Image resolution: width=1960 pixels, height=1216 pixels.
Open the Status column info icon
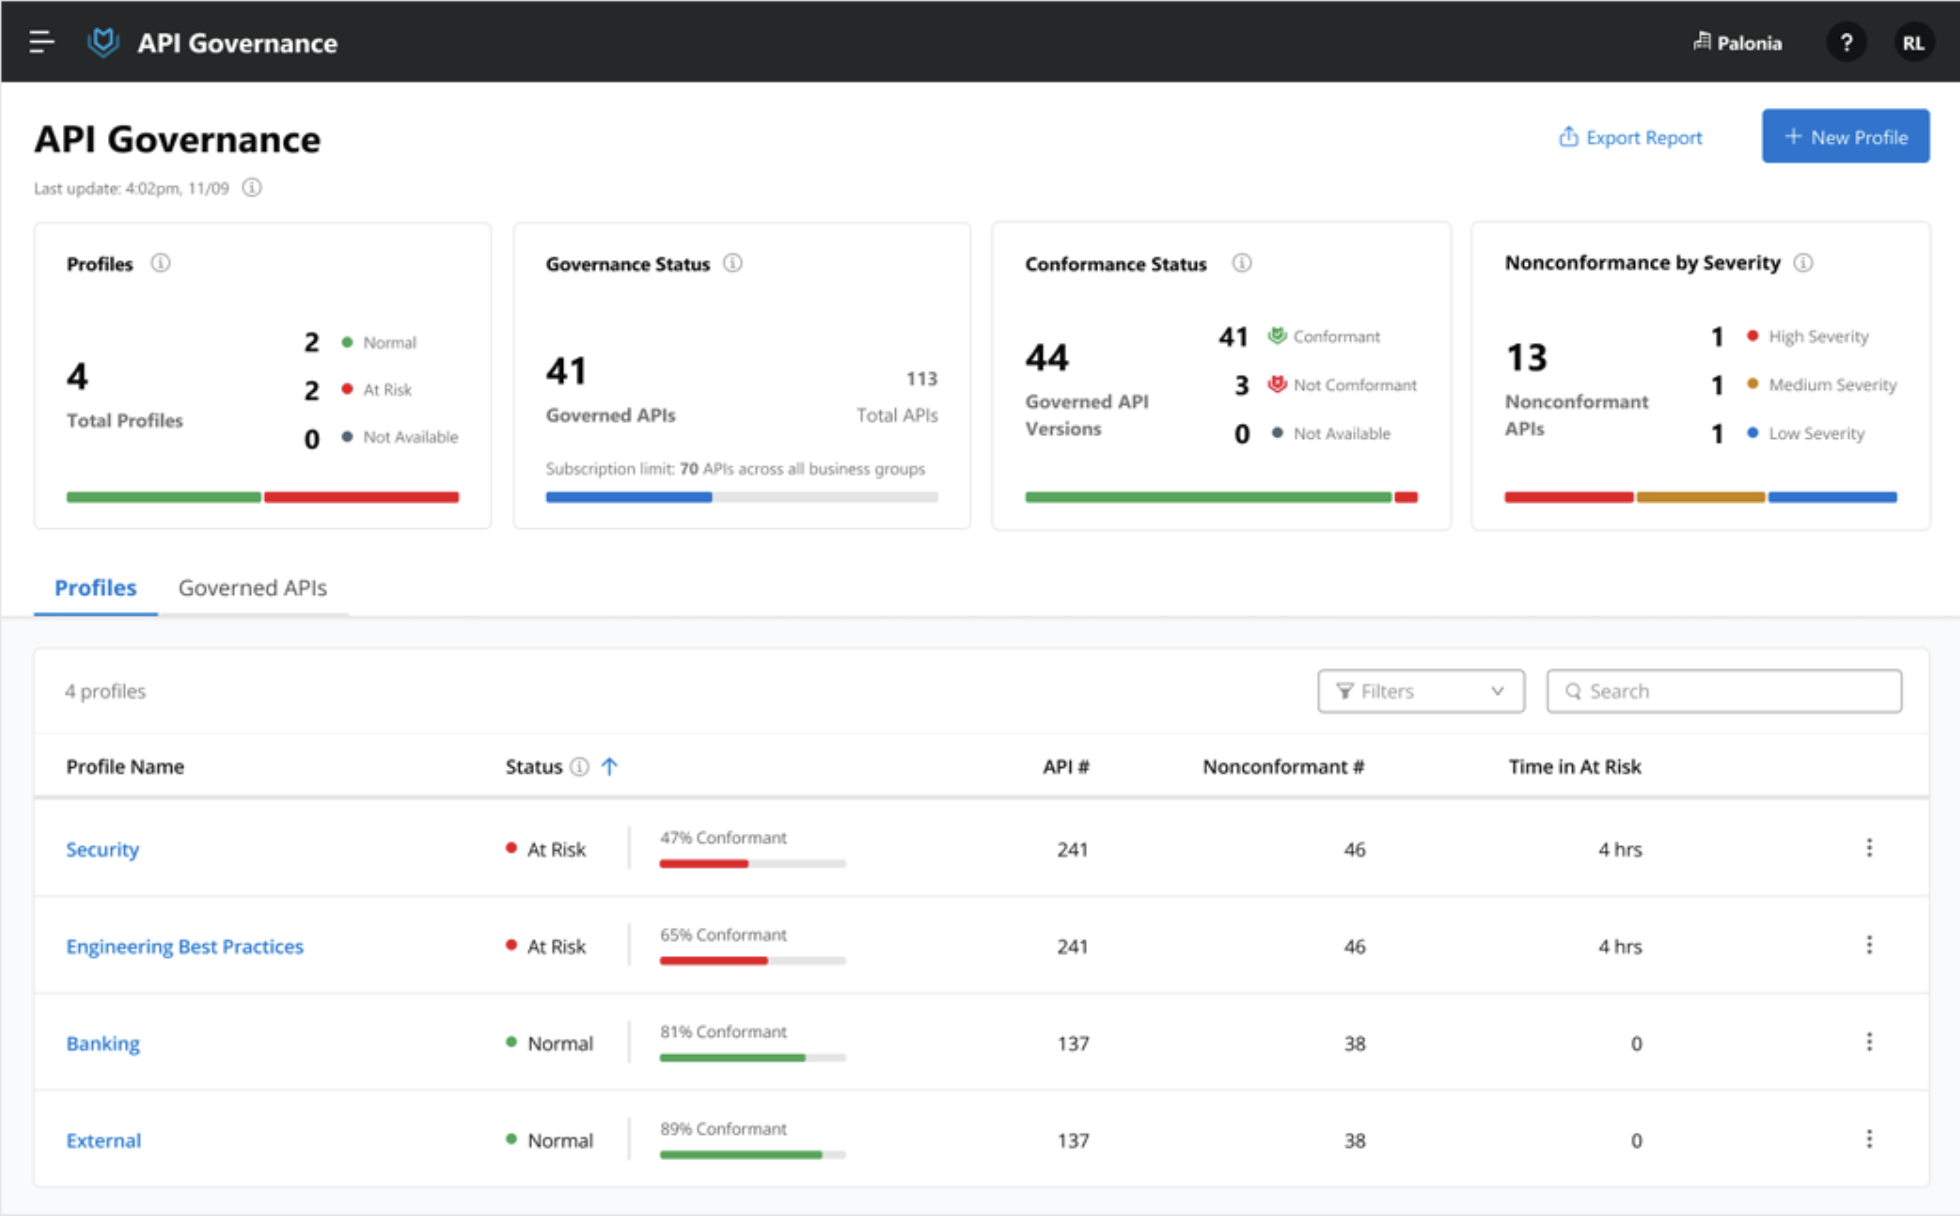(x=579, y=767)
